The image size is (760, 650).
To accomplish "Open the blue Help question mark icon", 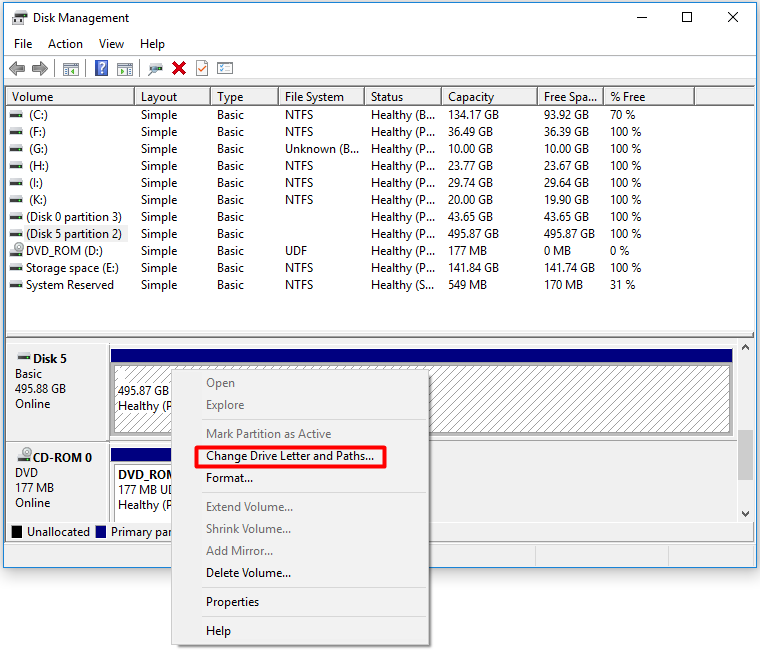I will [101, 68].
